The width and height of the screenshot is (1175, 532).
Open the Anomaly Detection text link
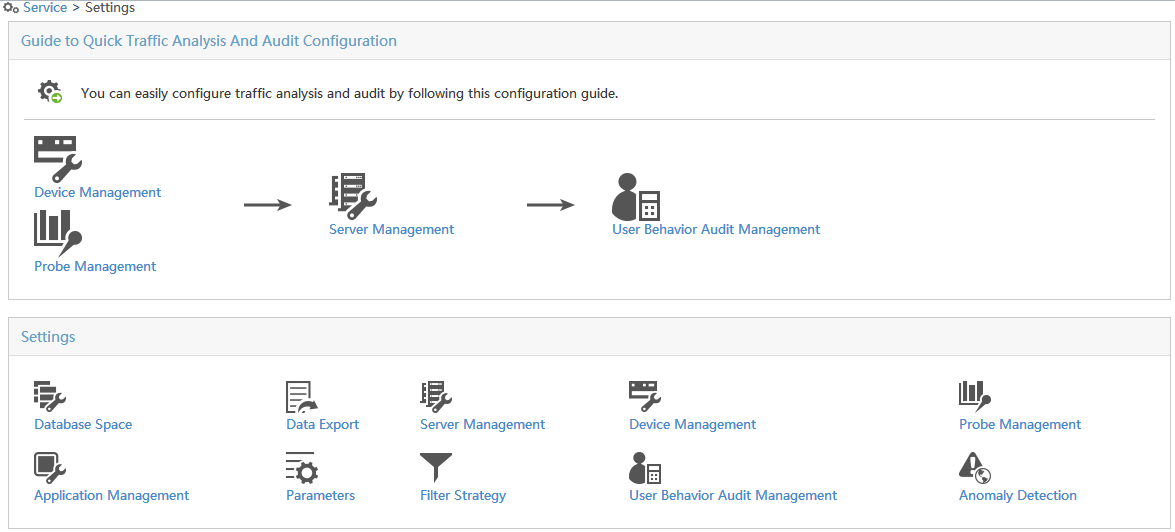pos(1018,495)
